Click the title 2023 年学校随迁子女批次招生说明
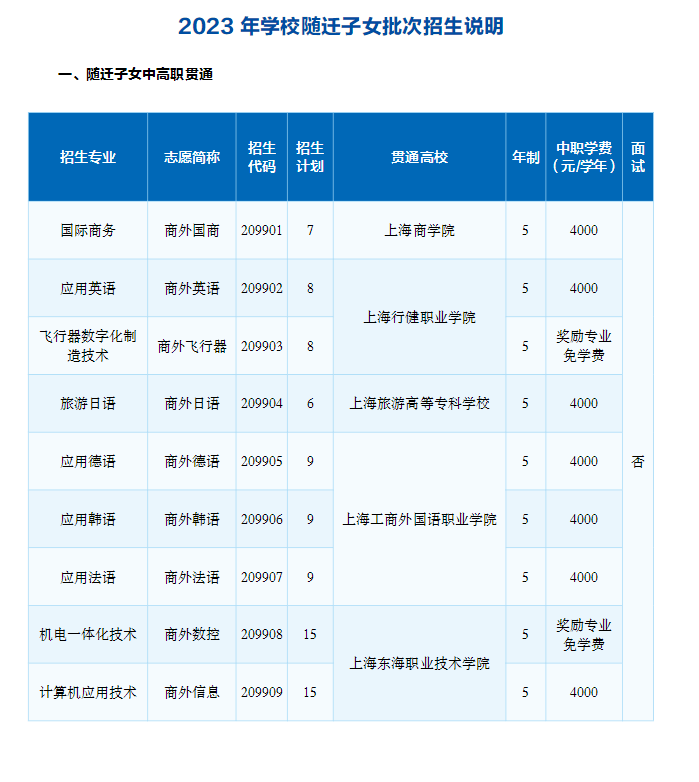Screen dimensions: 699x782 click(x=341, y=26)
